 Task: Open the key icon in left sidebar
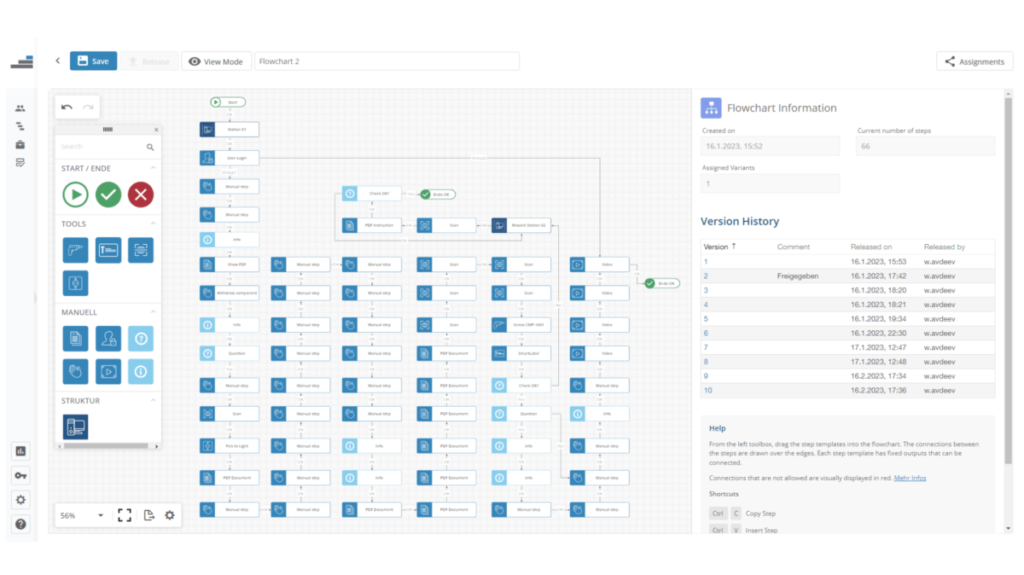(20, 475)
